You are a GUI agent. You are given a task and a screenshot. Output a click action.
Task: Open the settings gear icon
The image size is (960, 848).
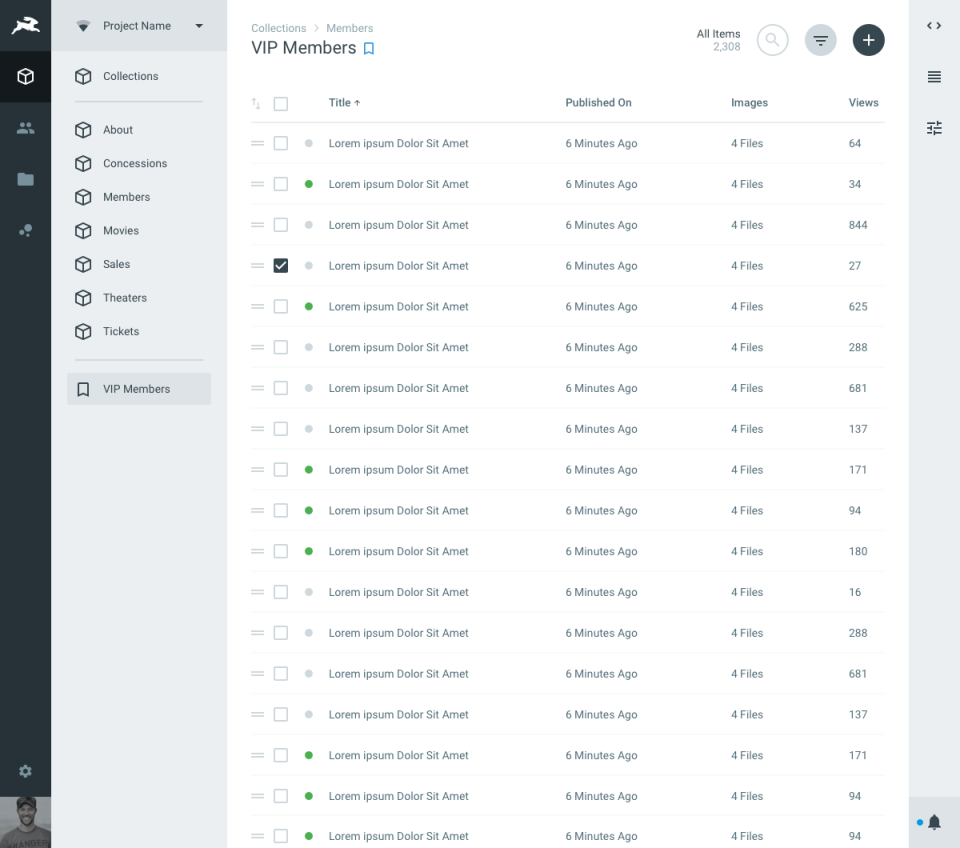[25, 771]
